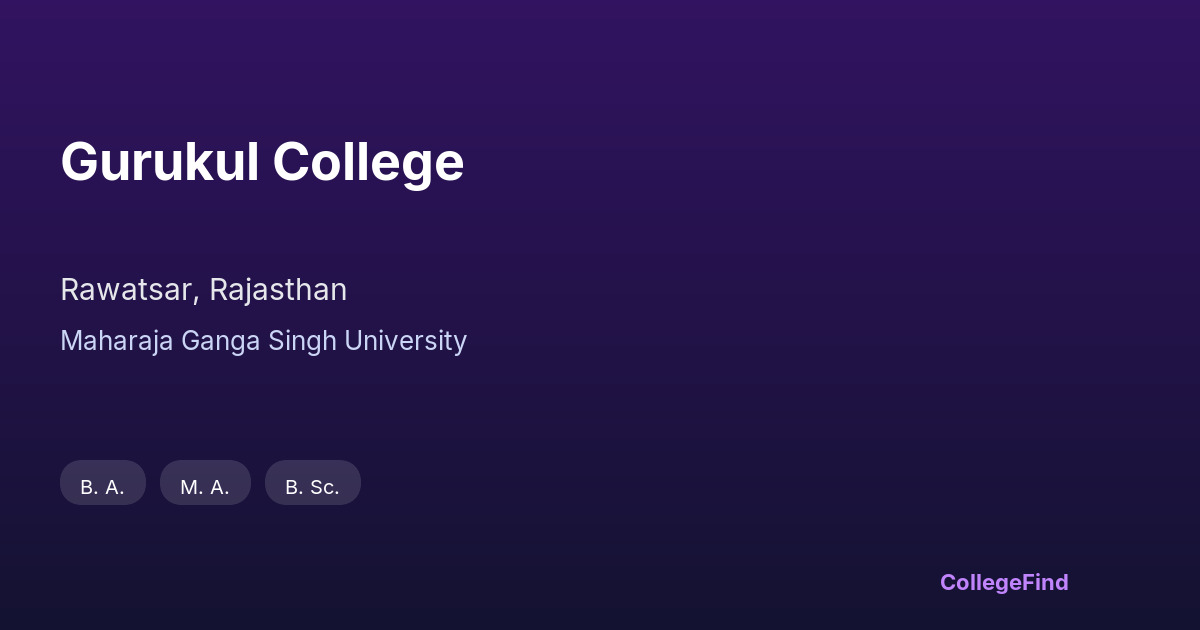
Task: Click the letter "G" starting Gurukul College
Action: pyautogui.click(x=78, y=162)
